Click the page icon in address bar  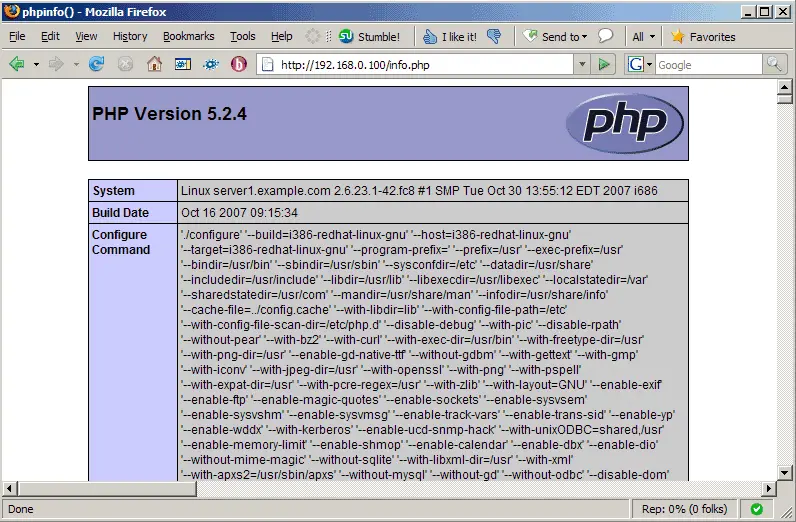click(268, 64)
